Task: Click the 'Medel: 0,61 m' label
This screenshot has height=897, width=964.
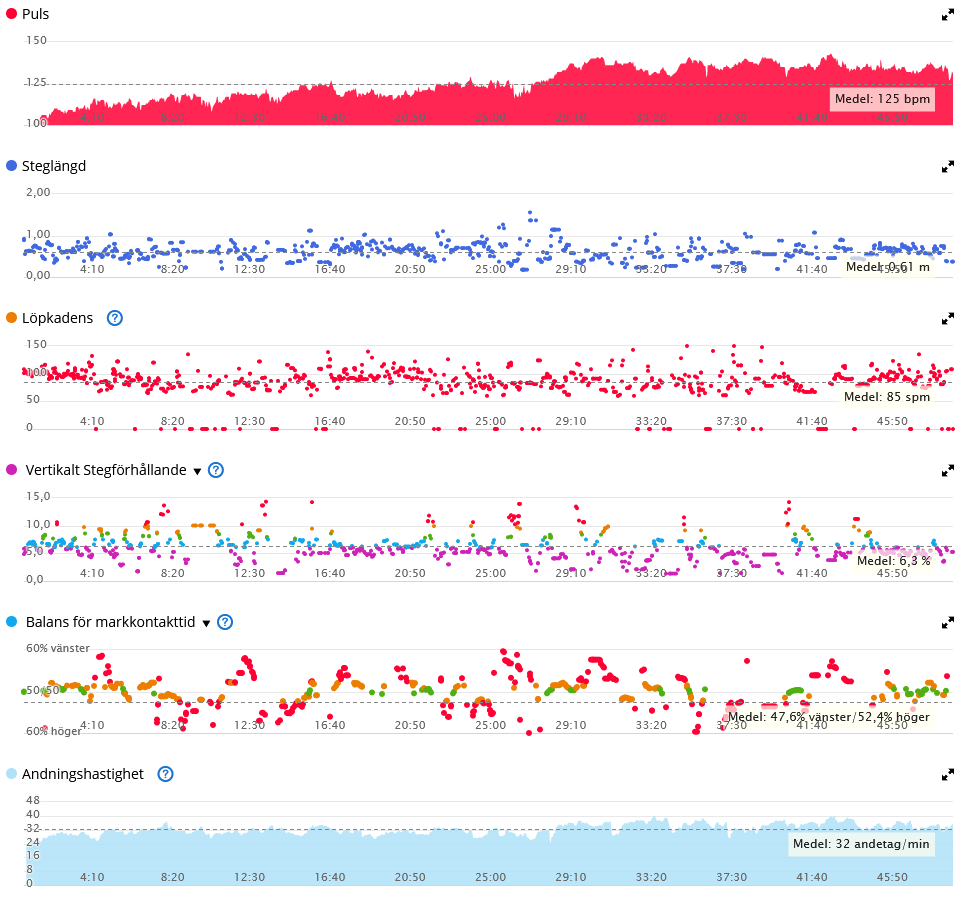Action: tap(888, 267)
